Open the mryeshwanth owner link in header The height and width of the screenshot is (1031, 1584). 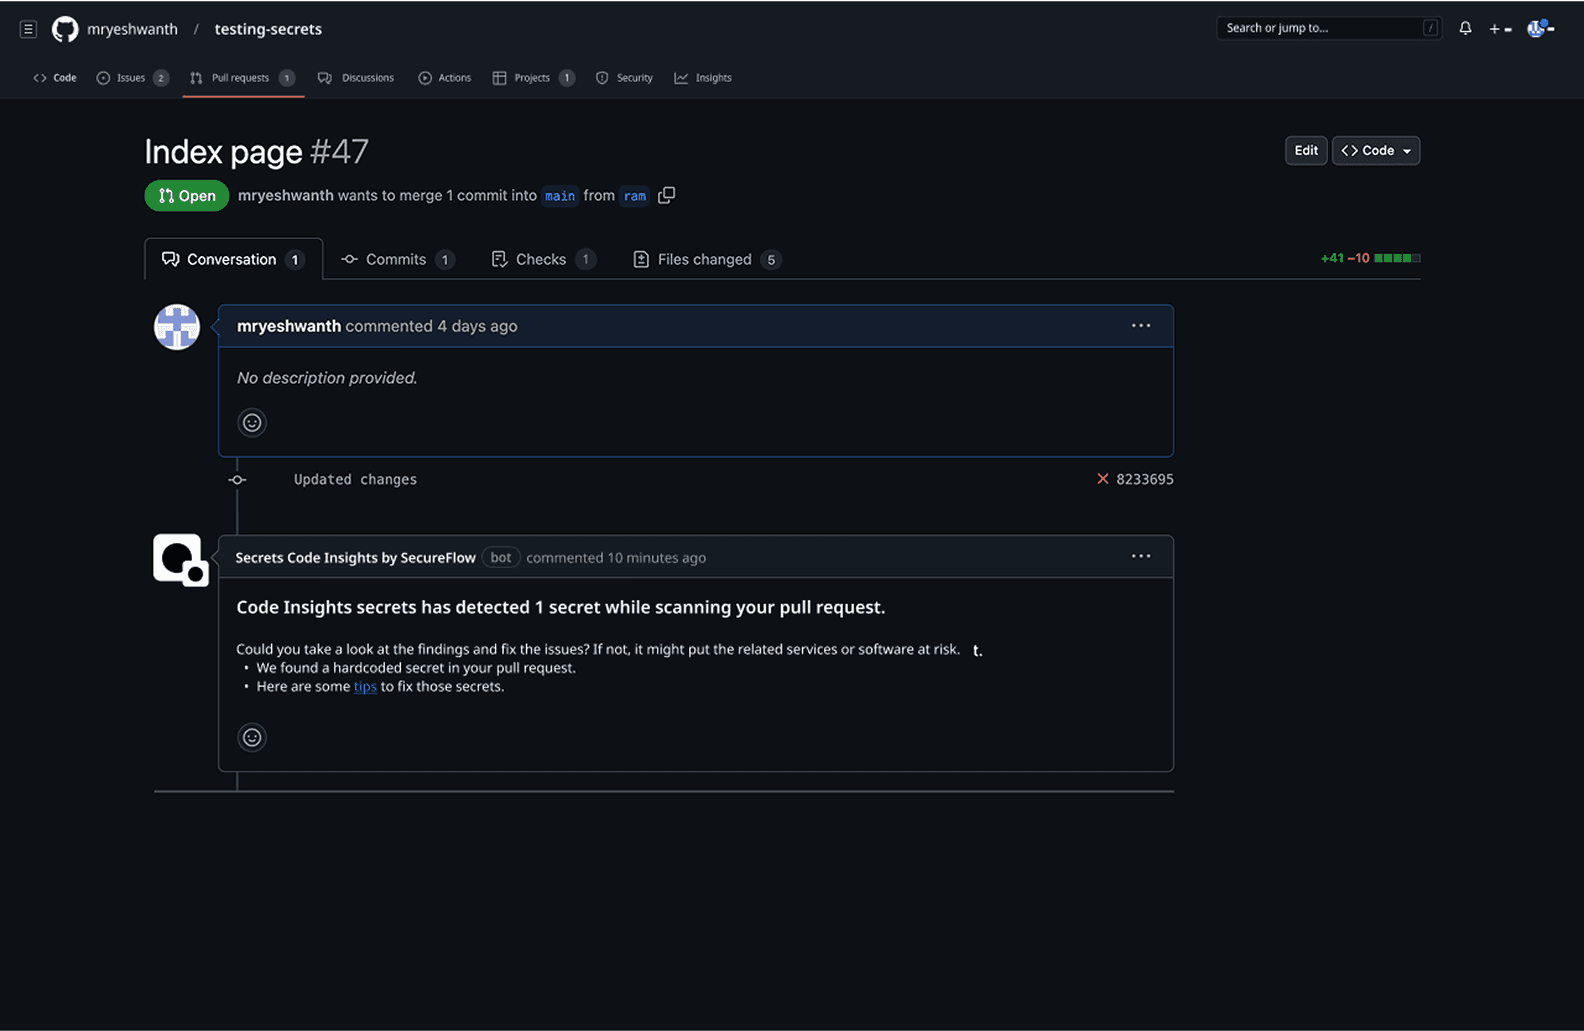(x=132, y=29)
